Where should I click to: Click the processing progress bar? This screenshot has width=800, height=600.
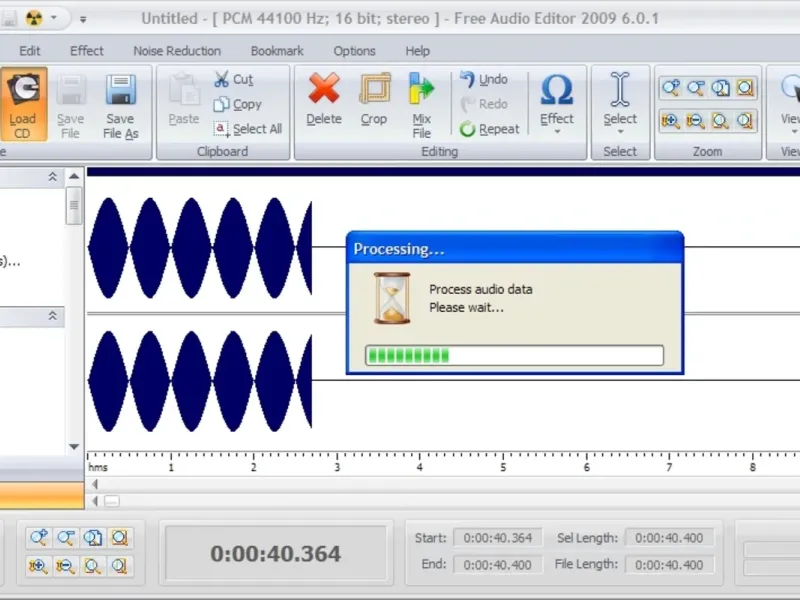coord(514,355)
